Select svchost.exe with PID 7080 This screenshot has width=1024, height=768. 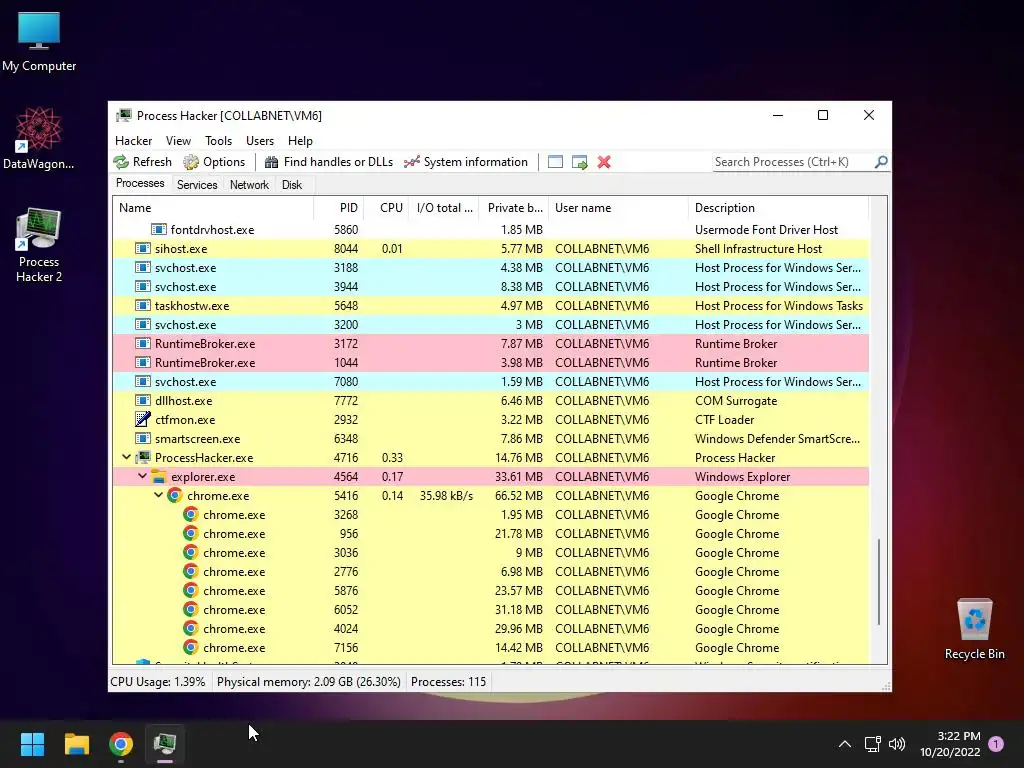tap(491, 381)
